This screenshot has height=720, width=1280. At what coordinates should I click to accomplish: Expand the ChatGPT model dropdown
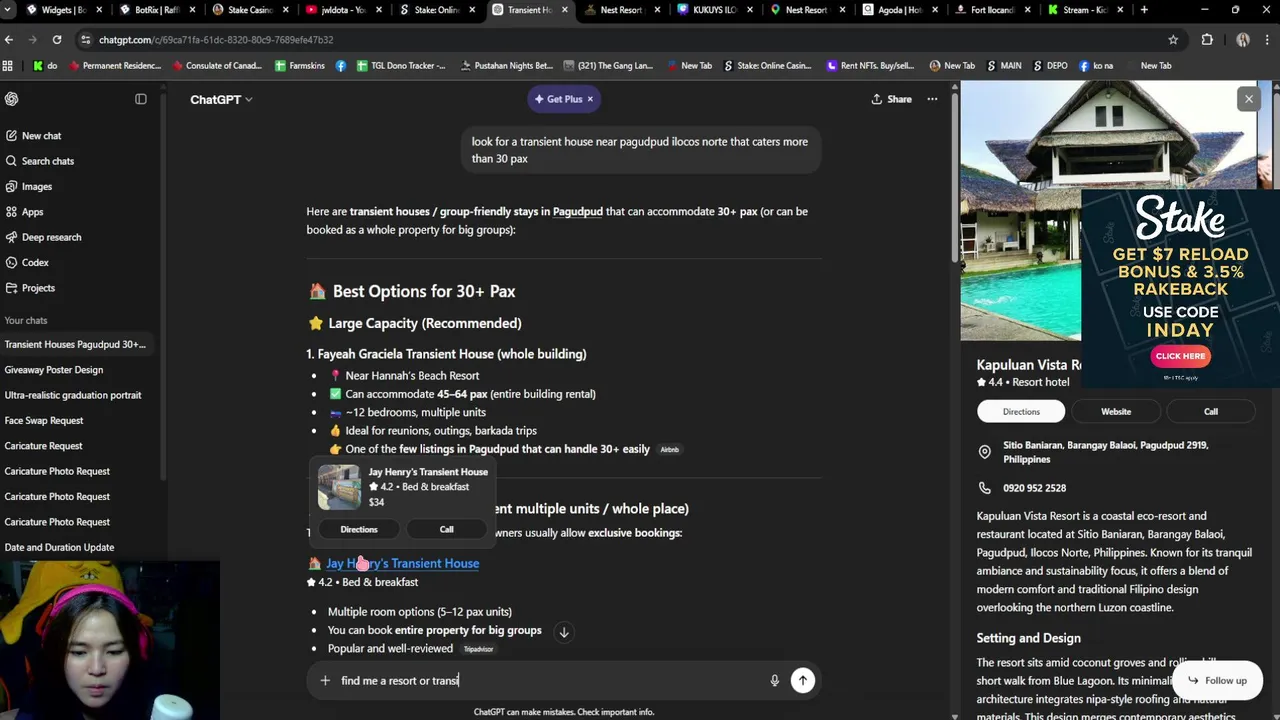coord(221,99)
